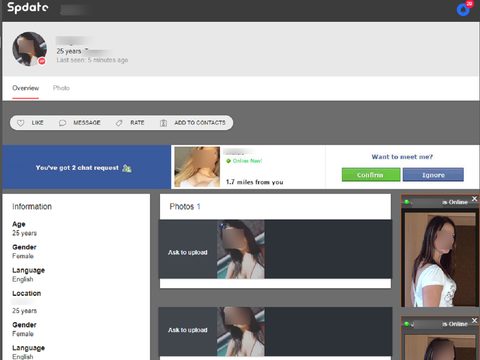Click the Rate tag icon

click(x=119, y=123)
